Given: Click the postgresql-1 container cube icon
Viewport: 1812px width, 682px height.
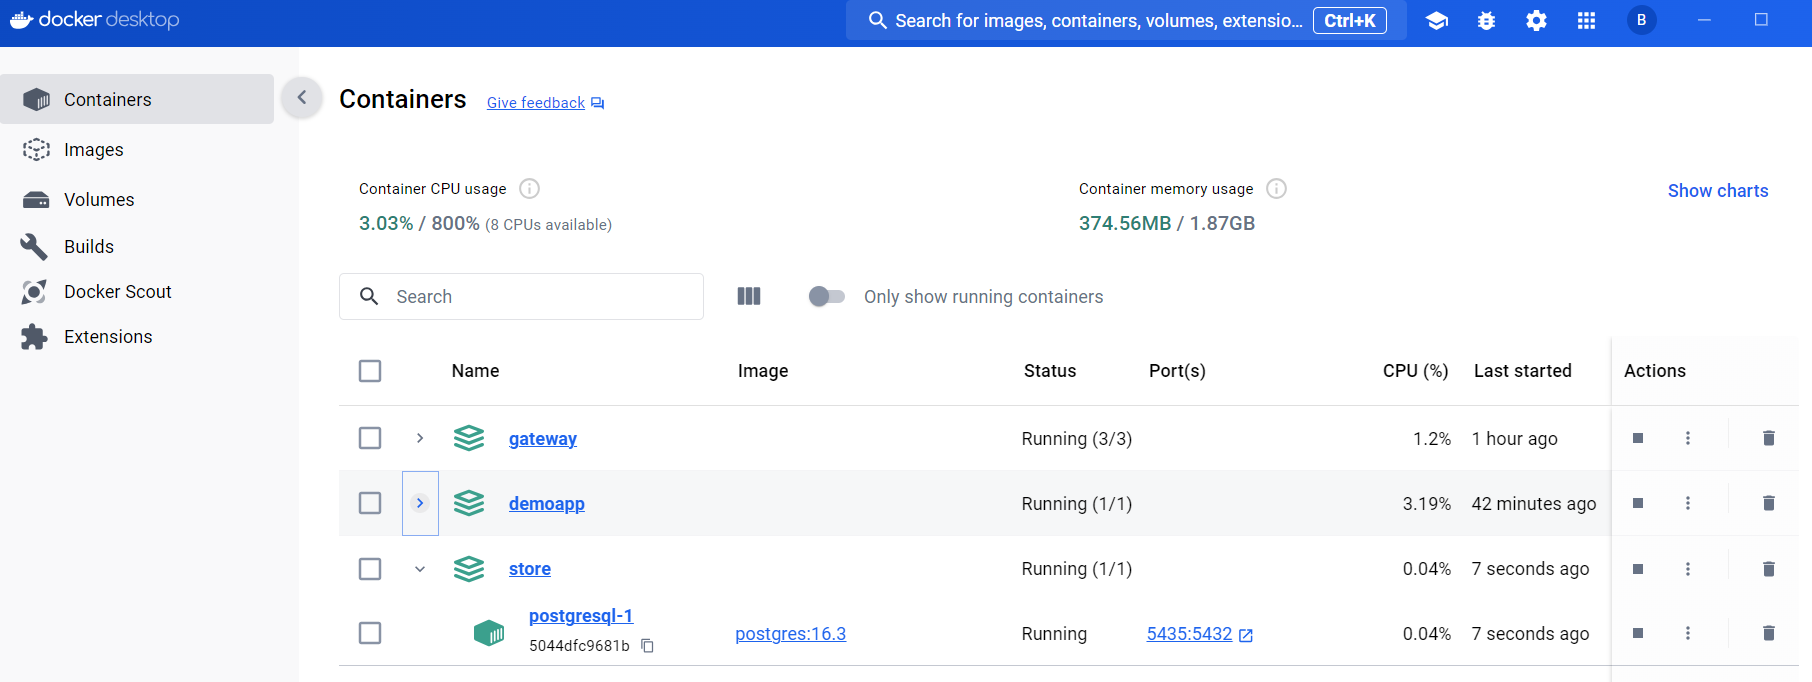Looking at the screenshot, I should pos(489,633).
